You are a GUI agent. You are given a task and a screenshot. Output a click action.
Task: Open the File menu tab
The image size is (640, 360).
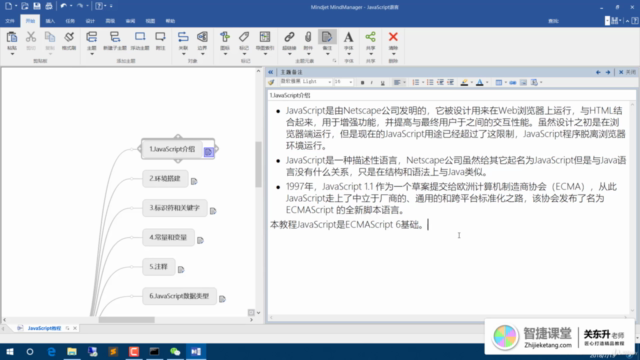(10, 21)
